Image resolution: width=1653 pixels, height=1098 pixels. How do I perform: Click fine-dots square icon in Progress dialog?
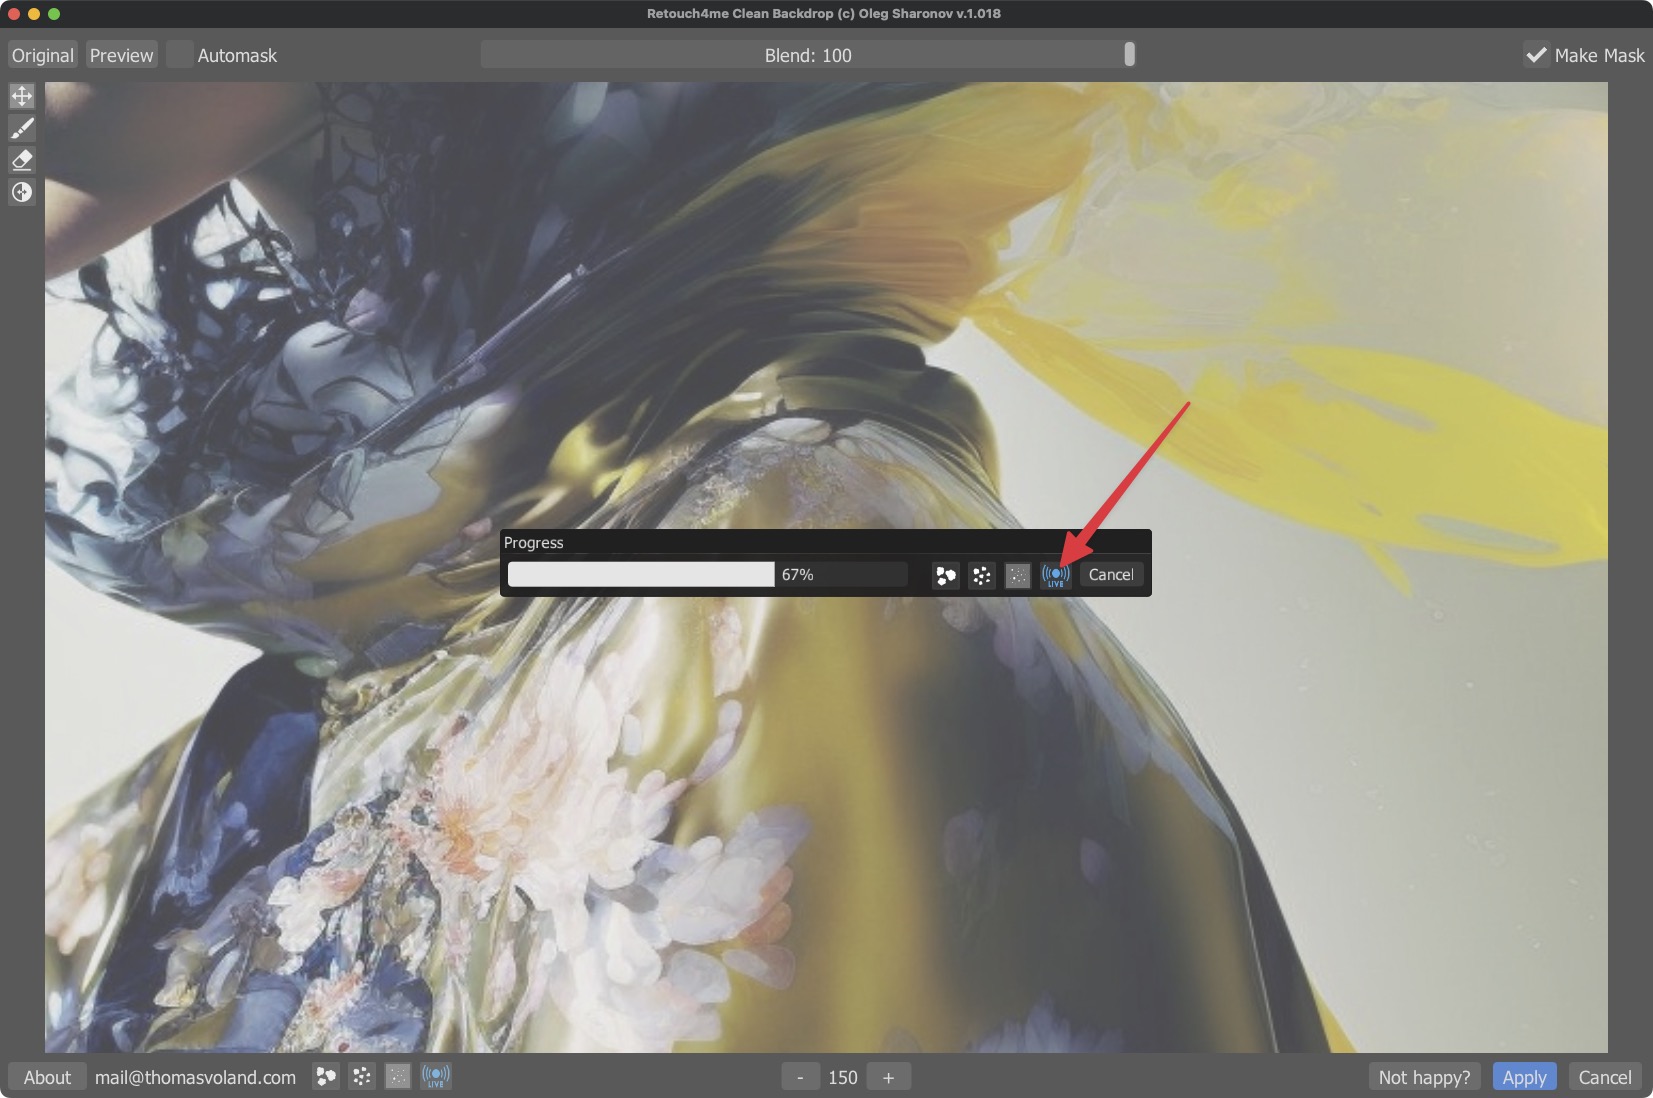[1018, 575]
